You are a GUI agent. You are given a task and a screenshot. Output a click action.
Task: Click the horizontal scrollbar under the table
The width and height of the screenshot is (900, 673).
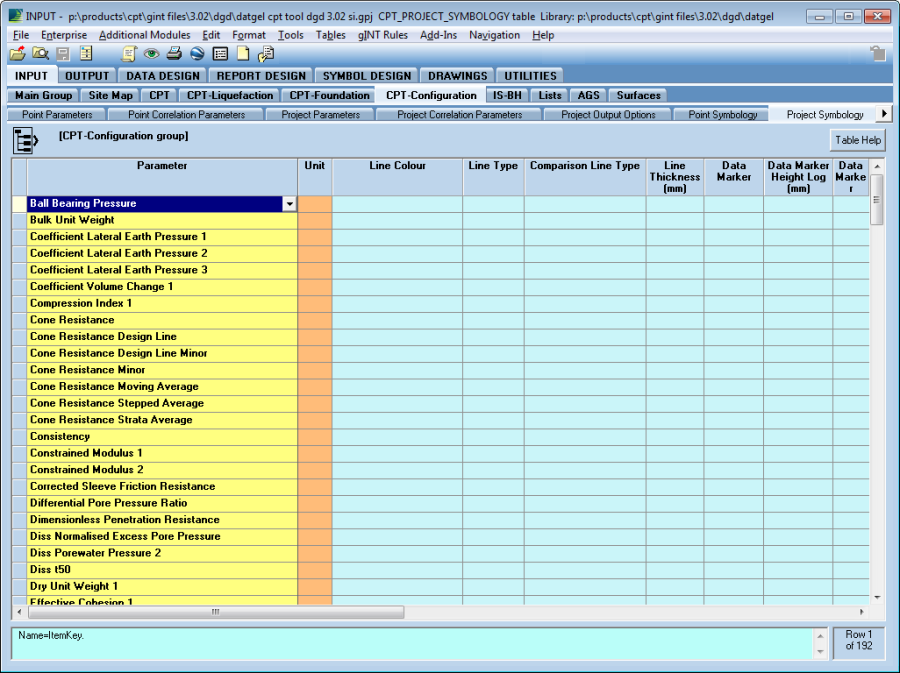tap(214, 611)
